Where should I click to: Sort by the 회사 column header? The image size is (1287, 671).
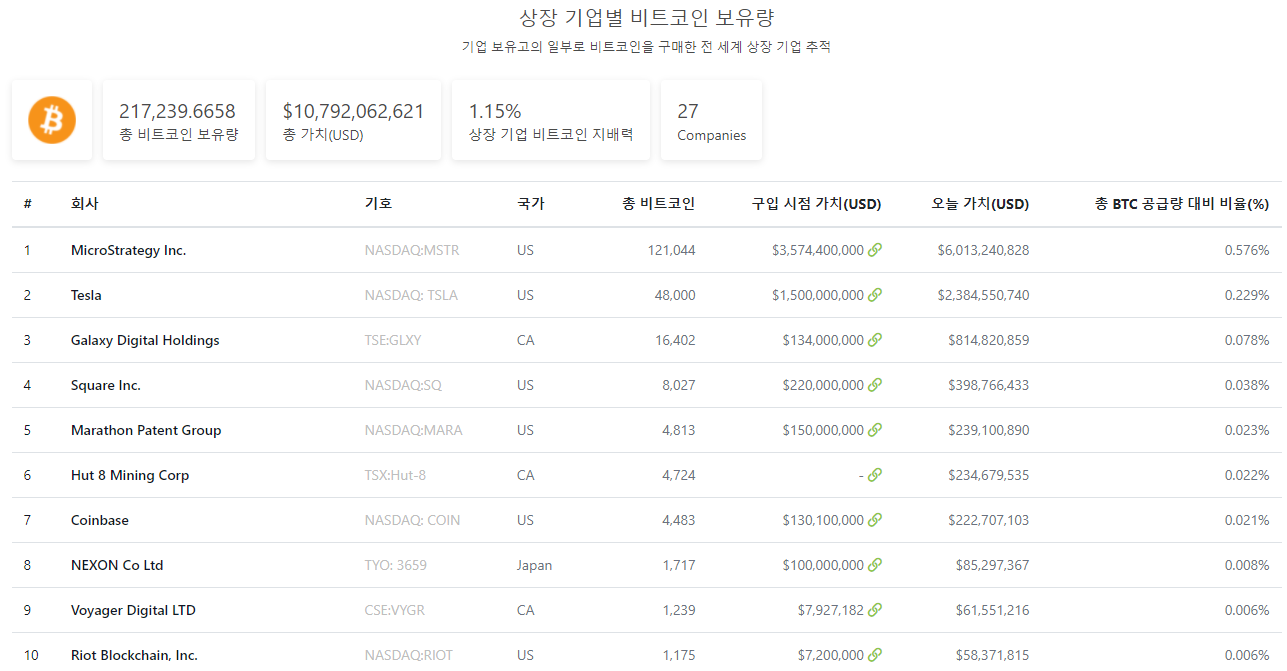click(85, 204)
